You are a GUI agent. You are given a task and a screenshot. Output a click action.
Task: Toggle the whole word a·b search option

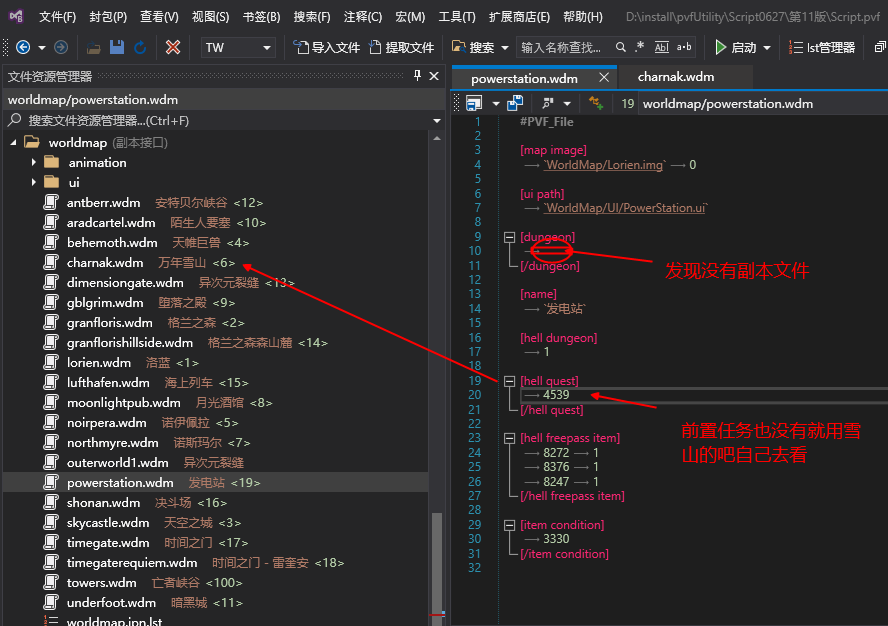pyautogui.click(x=684, y=47)
